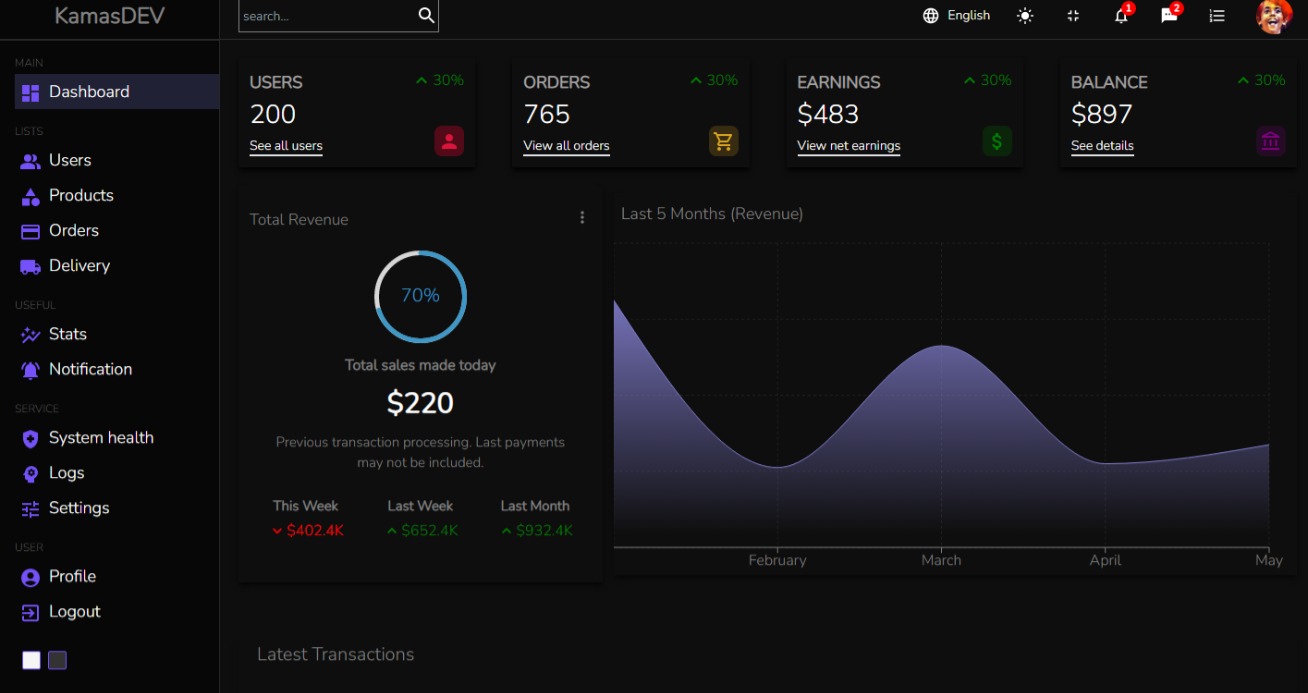Click the Users people icon in sidebar

[x=30, y=161]
